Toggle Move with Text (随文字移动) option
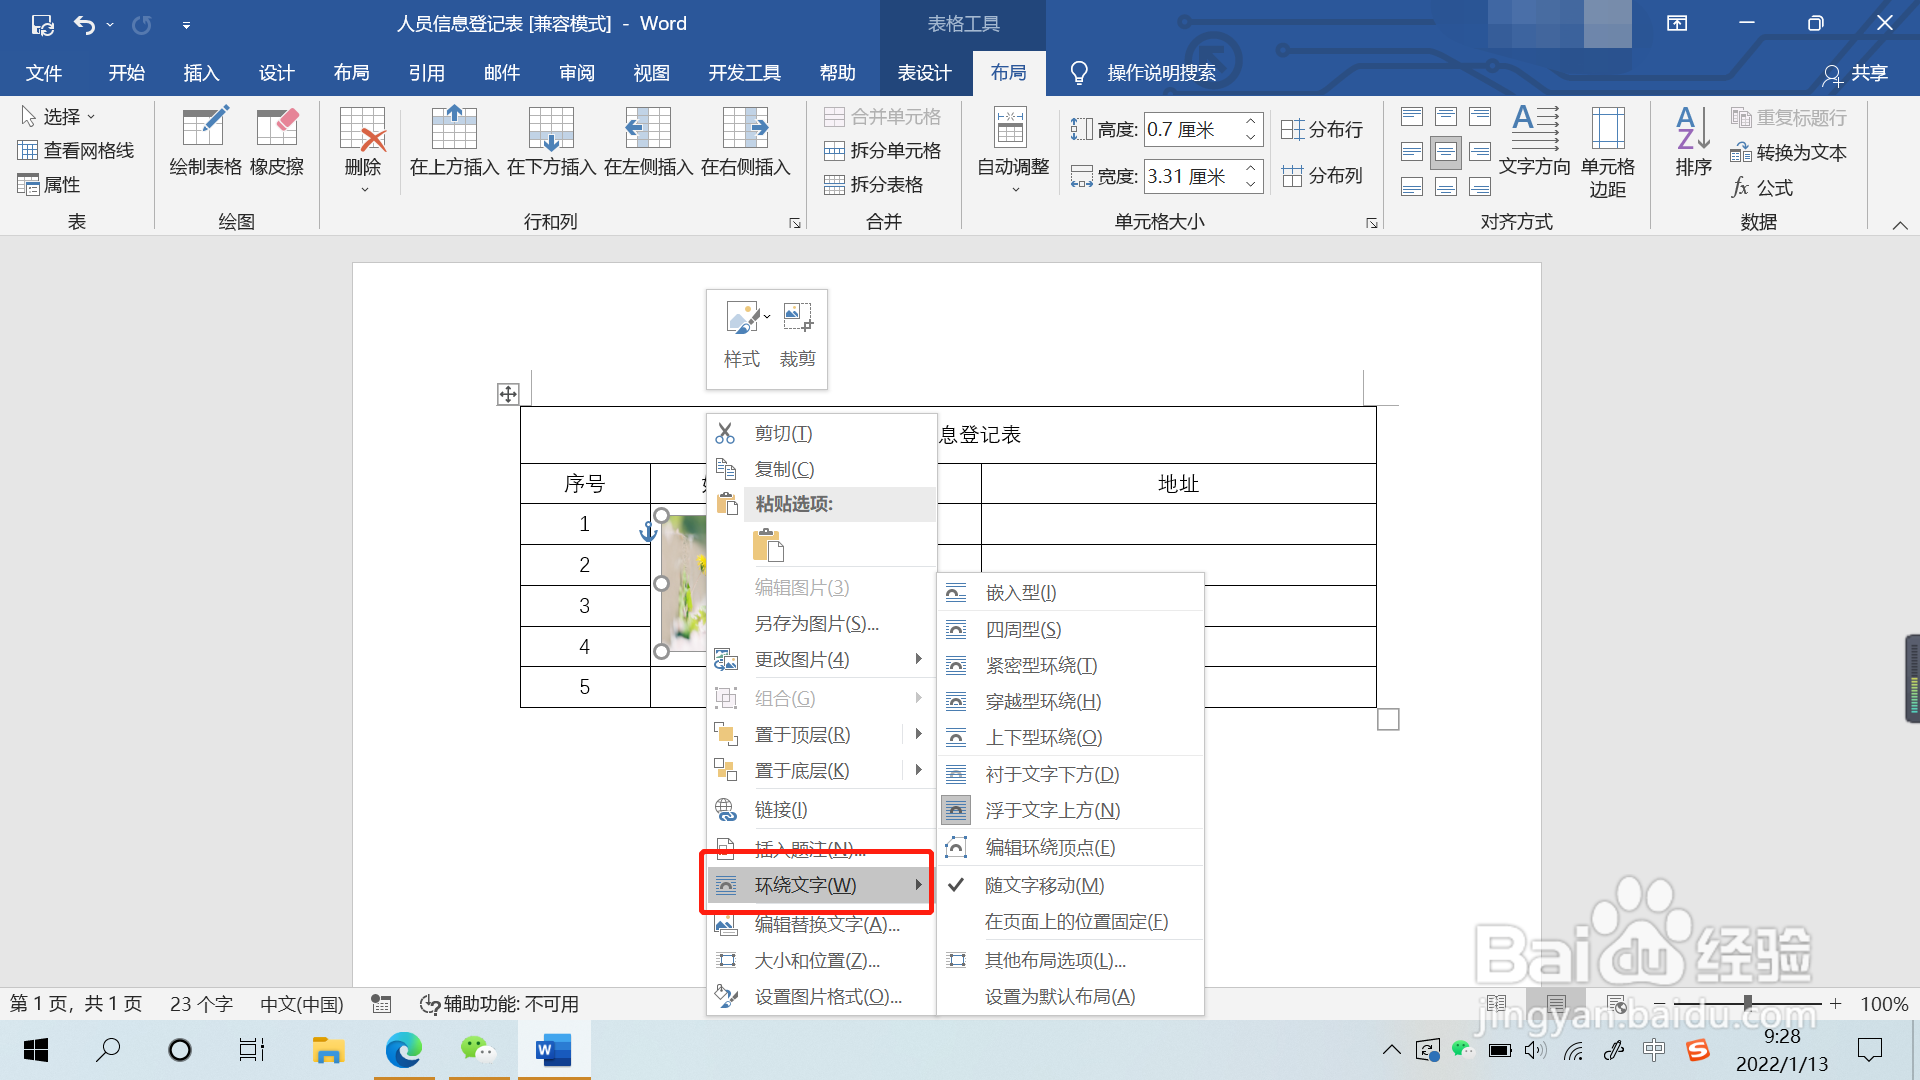The width and height of the screenshot is (1920, 1080). pyautogui.click(x=1044, y=885)
